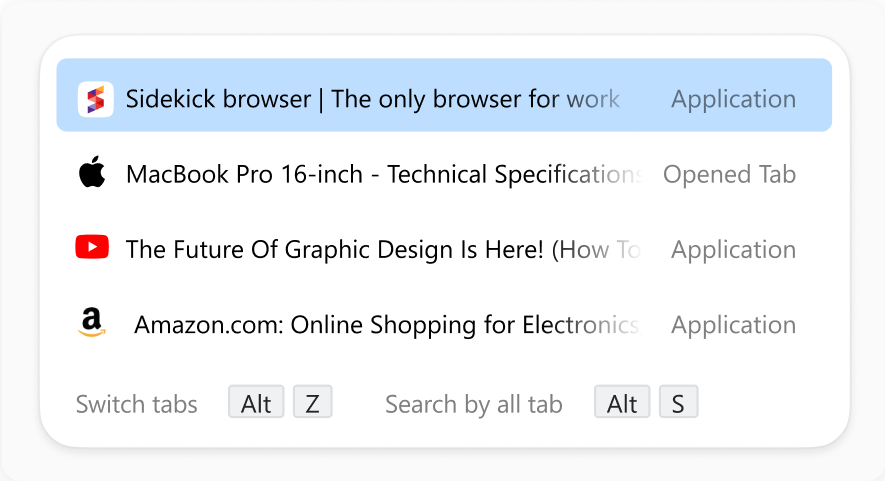Switch to The Future Of Graphic Design video
The width and height of the screenshot is (885, 481).
pos(444,249)
